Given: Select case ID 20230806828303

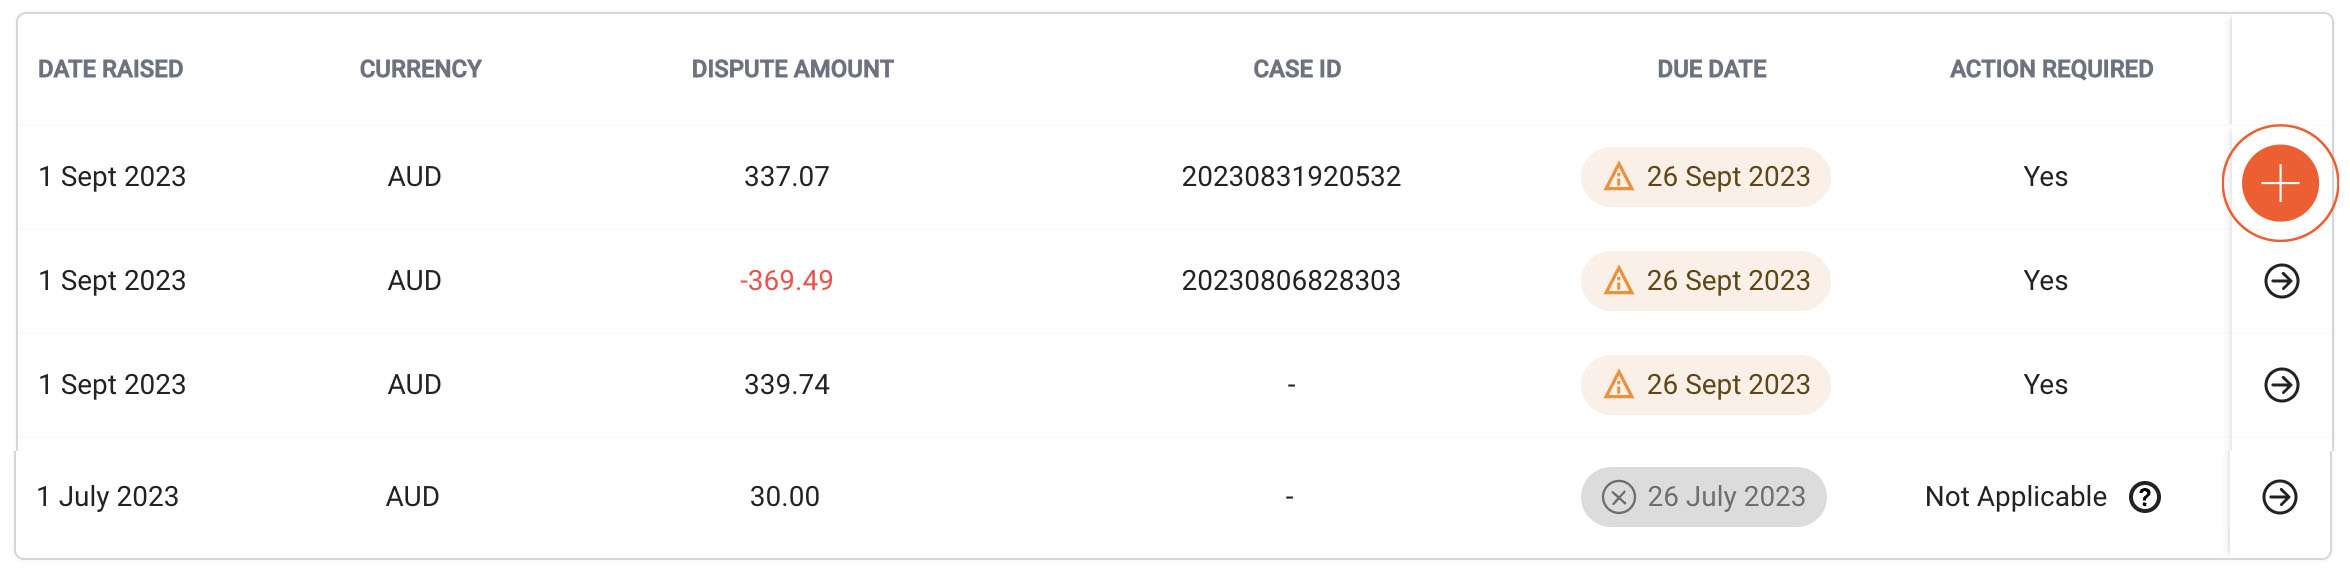Looking at the screenshot, I should coord(1291,281).
